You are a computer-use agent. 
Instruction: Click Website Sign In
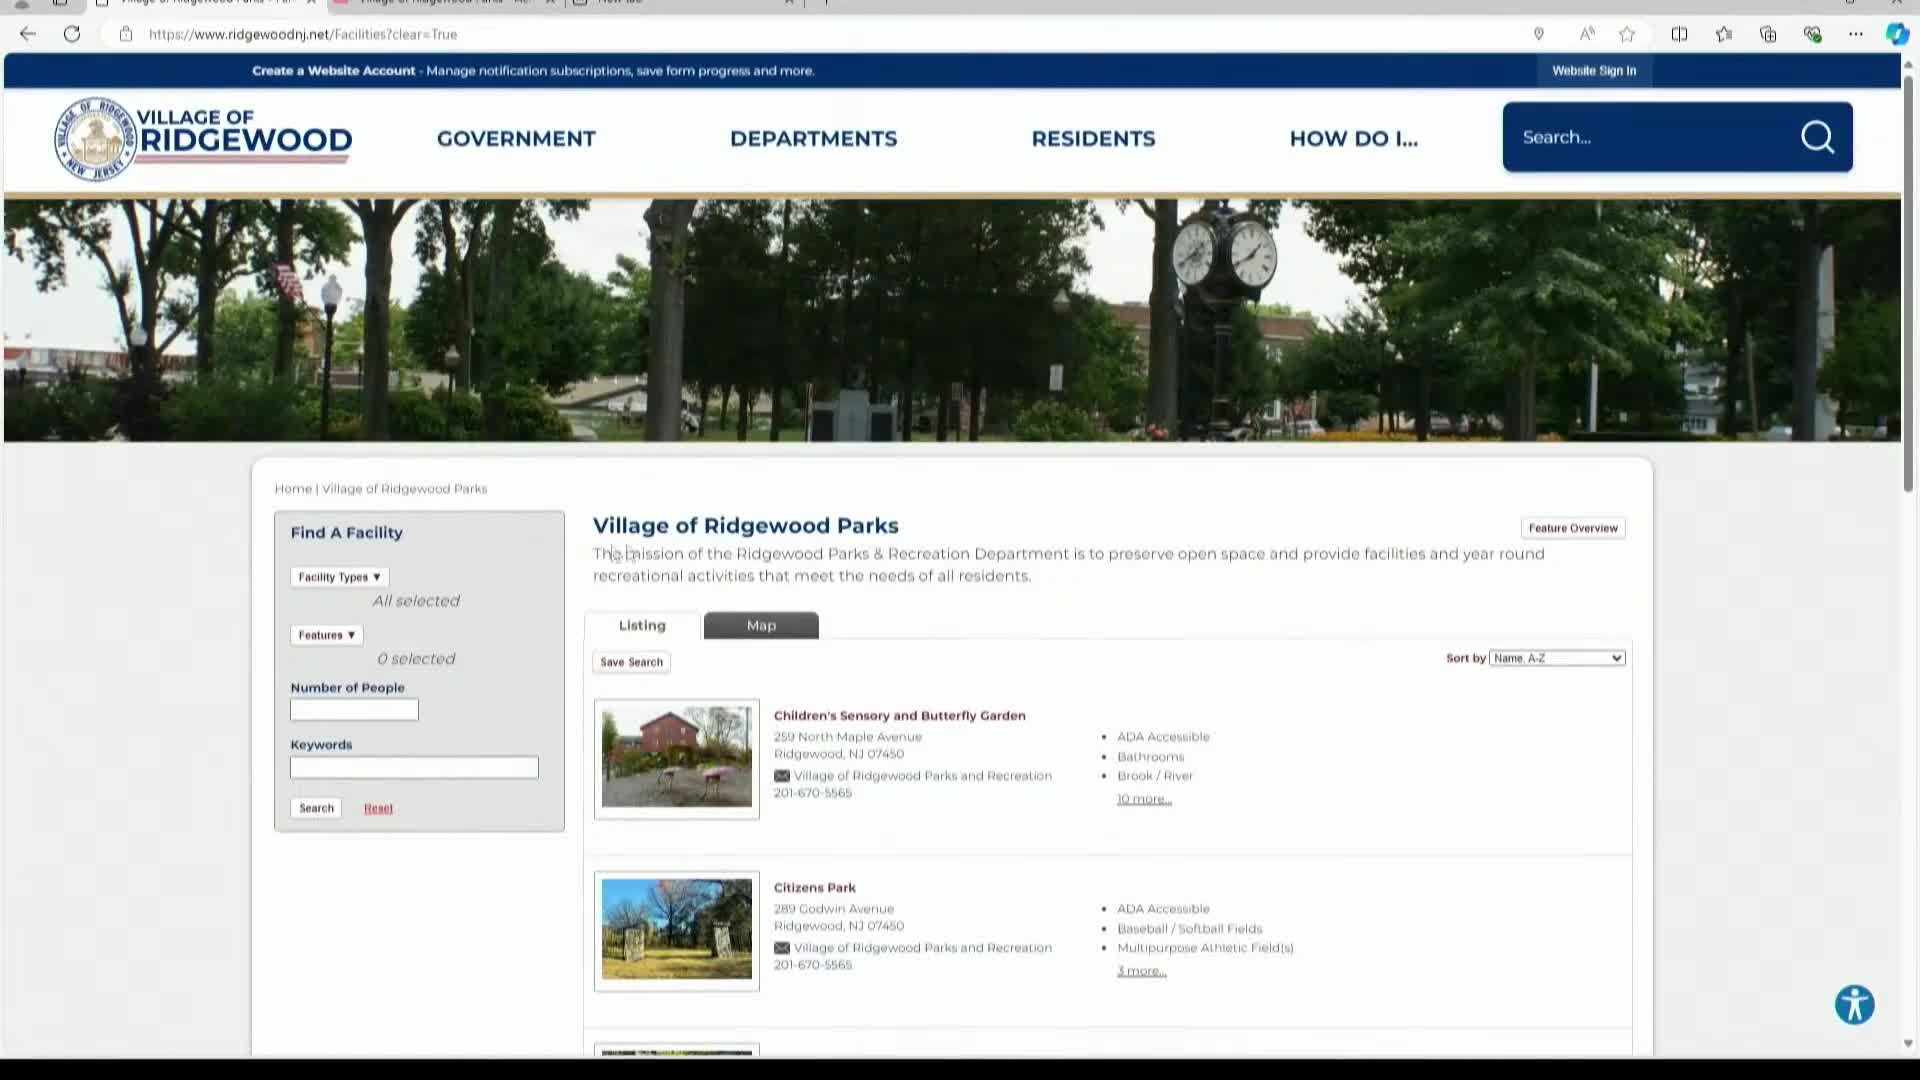click(1594, 71)
